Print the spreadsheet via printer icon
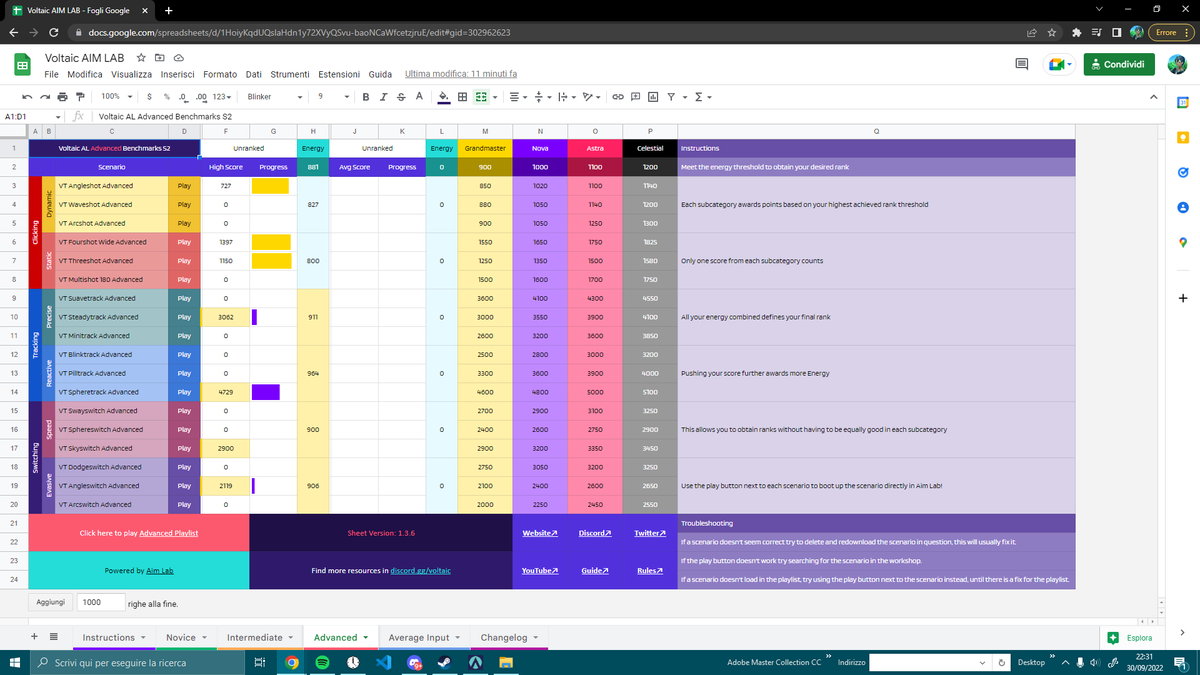Viewport: 1200px width, 675px height. click(x=61, y=96)
